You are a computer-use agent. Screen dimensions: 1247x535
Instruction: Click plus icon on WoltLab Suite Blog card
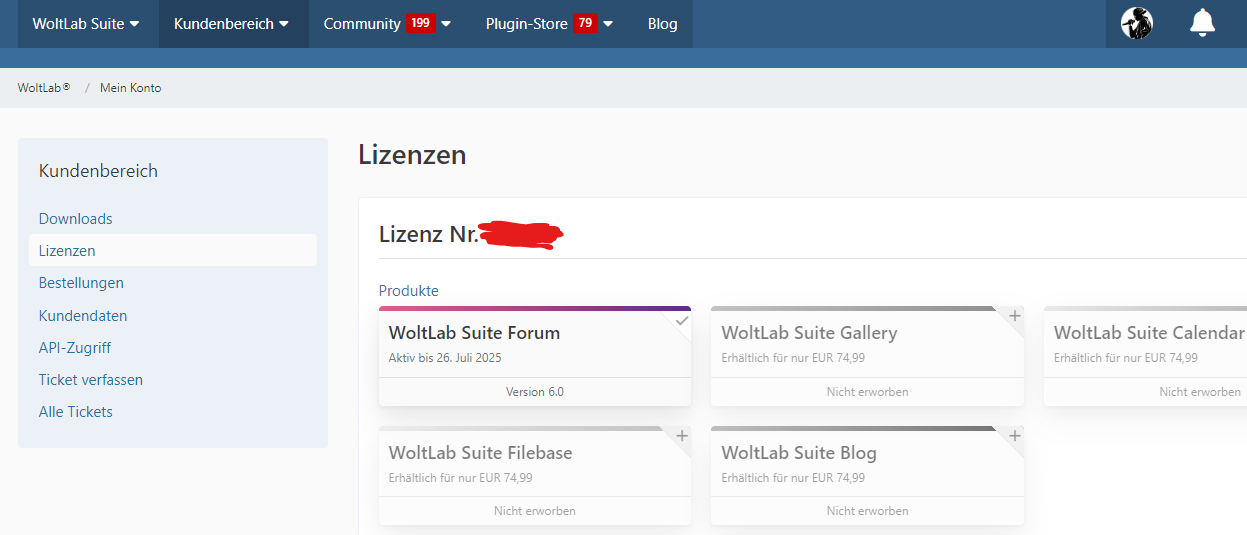tap(1014, 436)
